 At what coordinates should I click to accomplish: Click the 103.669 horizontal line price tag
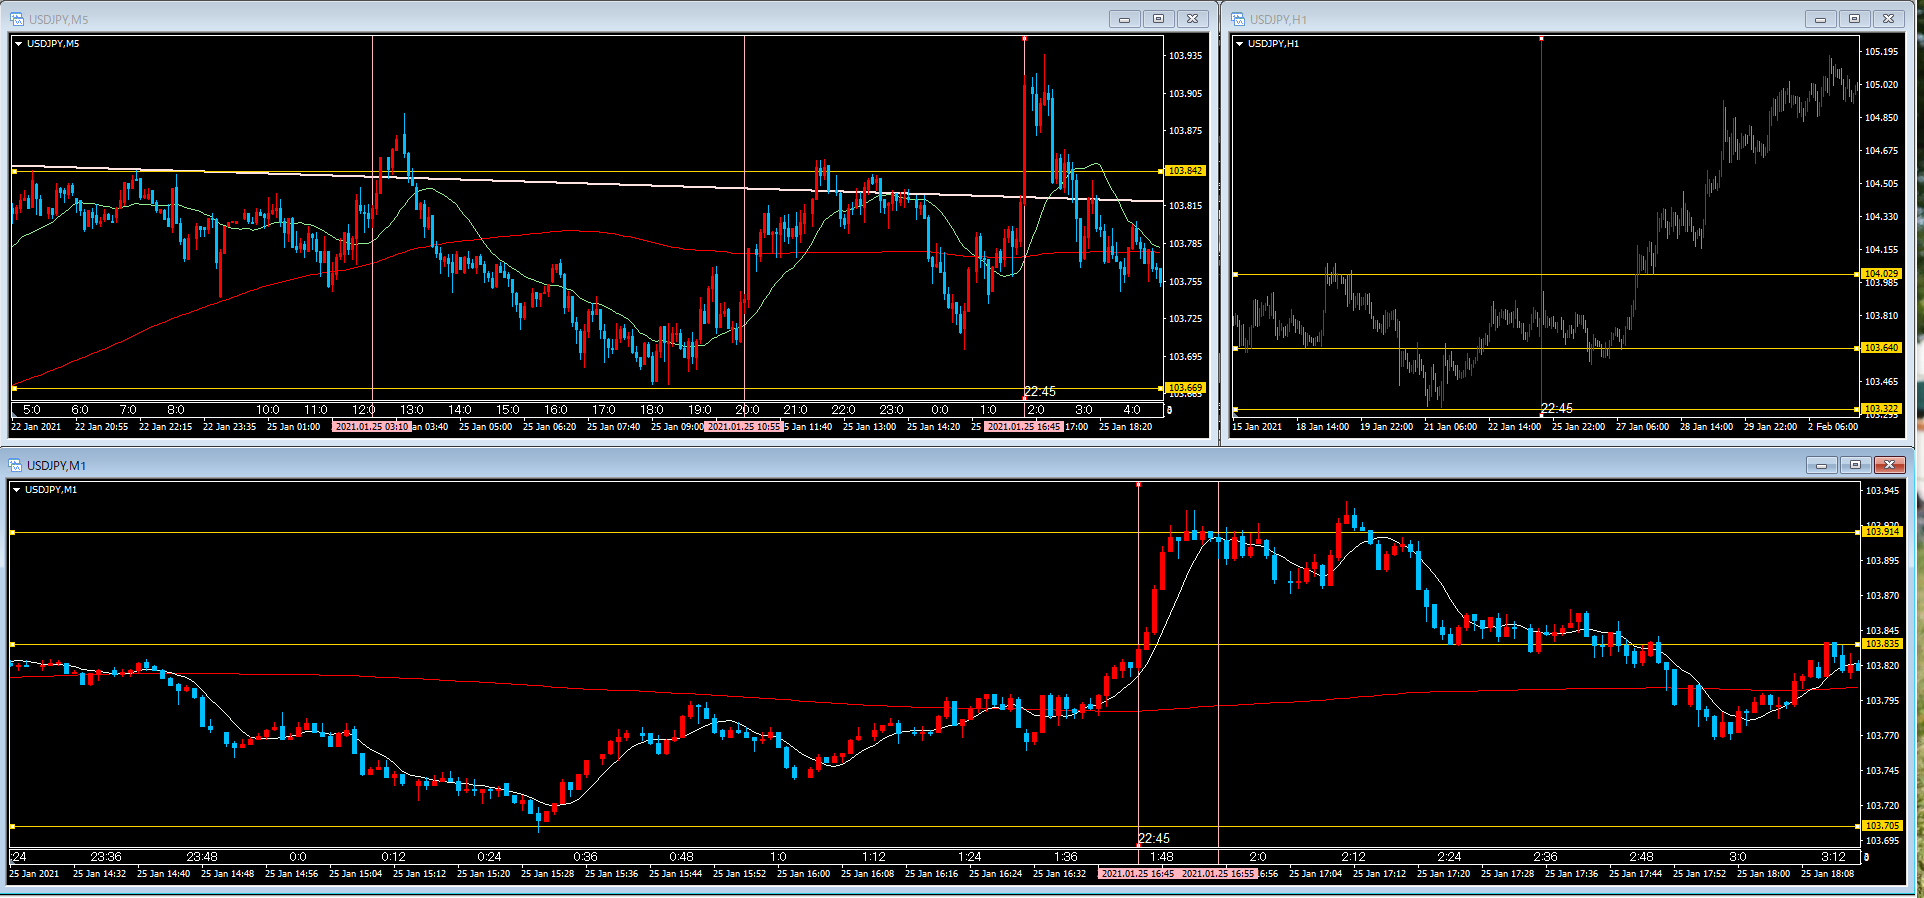tap(1185, 388)
